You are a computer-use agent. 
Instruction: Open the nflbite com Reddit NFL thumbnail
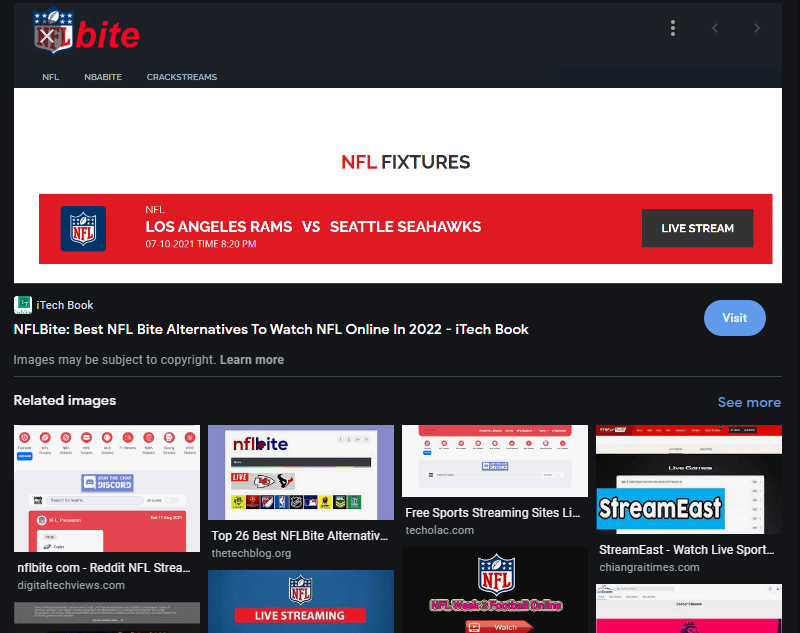click(107, 488)
